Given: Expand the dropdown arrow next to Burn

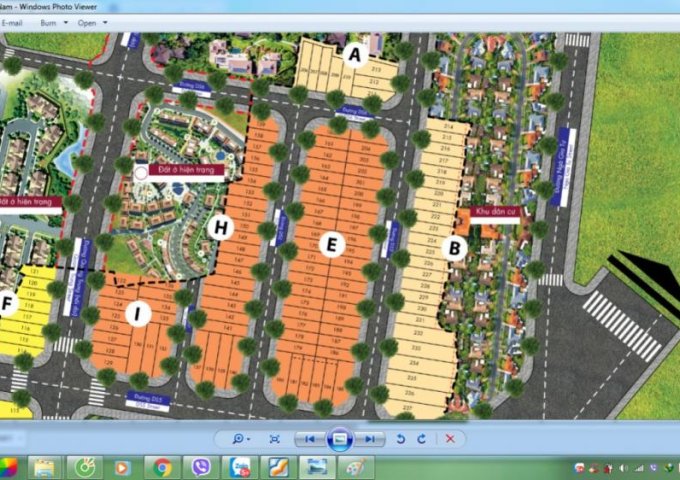Looking at the screenshot, I should coord(66,23).
